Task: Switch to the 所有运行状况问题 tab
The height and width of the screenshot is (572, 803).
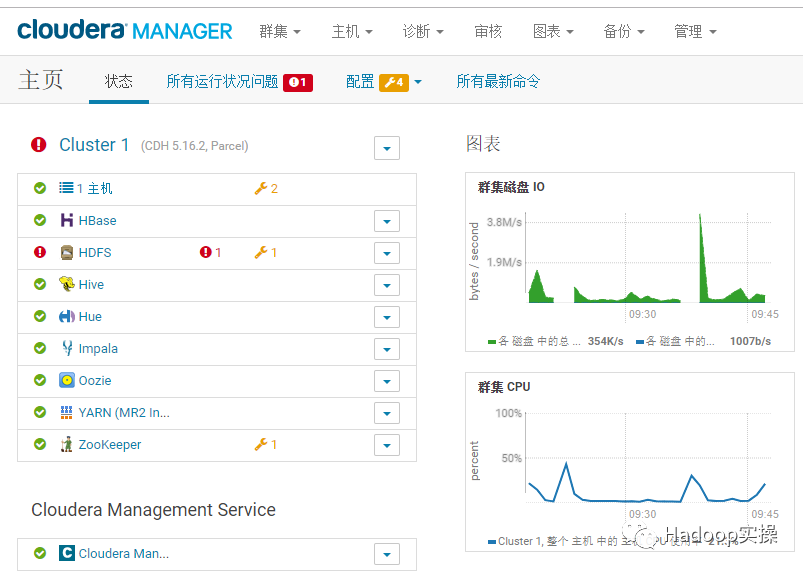Action: click(222, 81)
